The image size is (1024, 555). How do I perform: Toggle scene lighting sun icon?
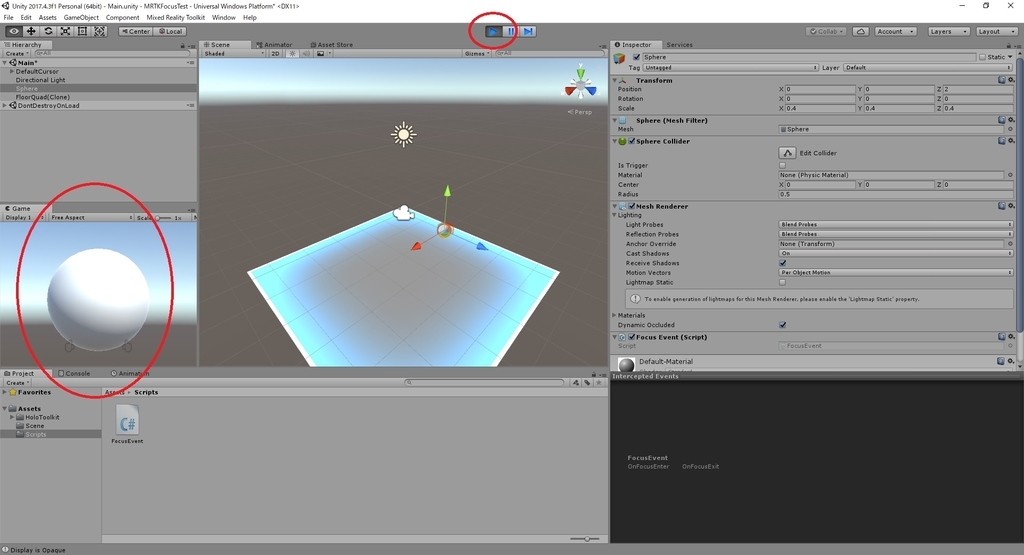[292, 54]
